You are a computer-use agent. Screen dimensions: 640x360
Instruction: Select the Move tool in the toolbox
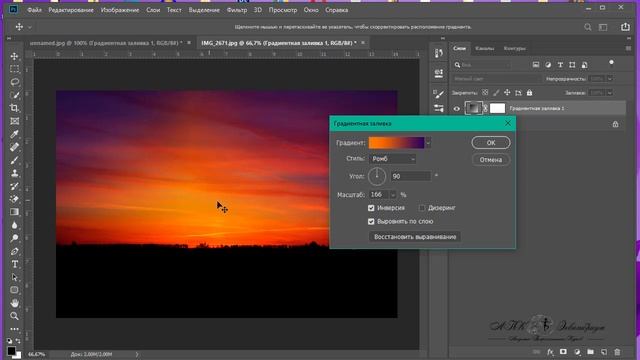tap(14, 56)
